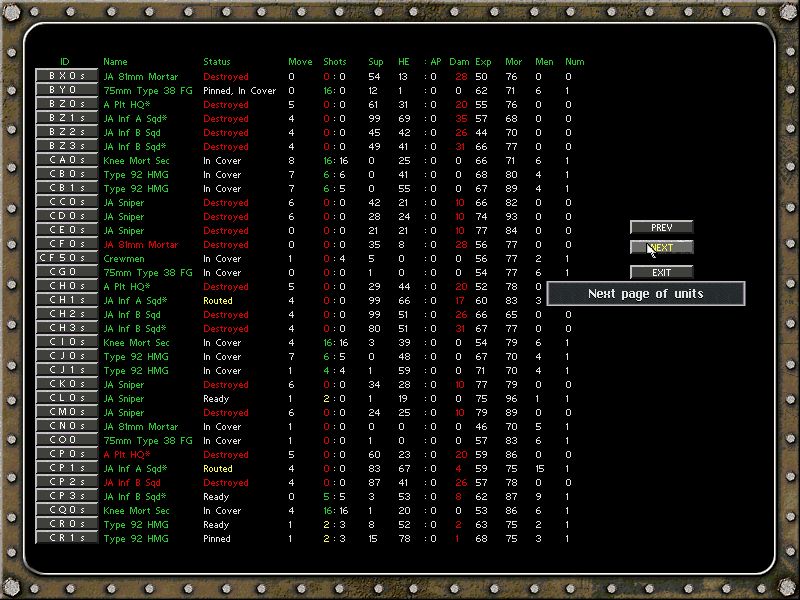
Task: Select unit ID button CH2s
Action: (66, 314)
